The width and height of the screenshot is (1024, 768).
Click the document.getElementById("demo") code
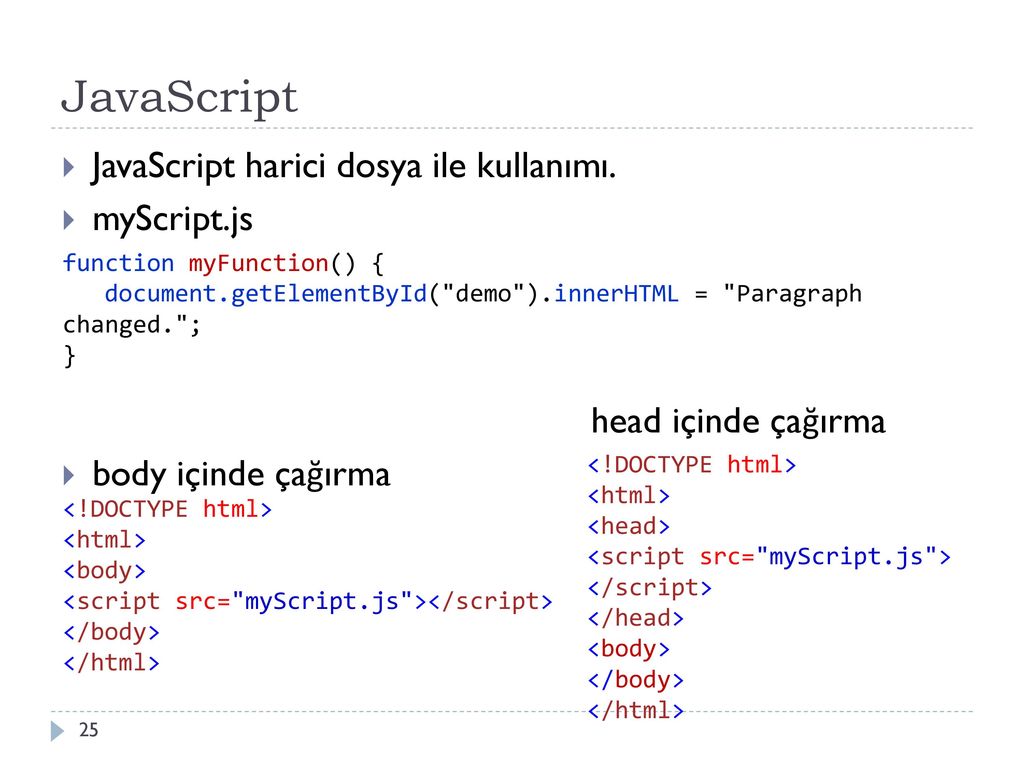pos(321,294)
